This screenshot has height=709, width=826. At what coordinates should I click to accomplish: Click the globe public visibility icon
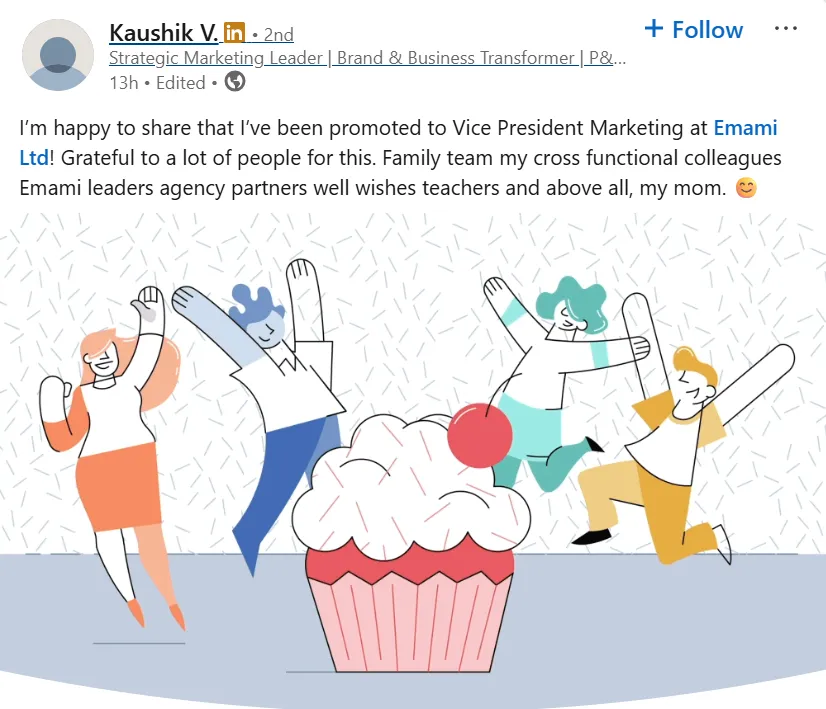point(235,82)
